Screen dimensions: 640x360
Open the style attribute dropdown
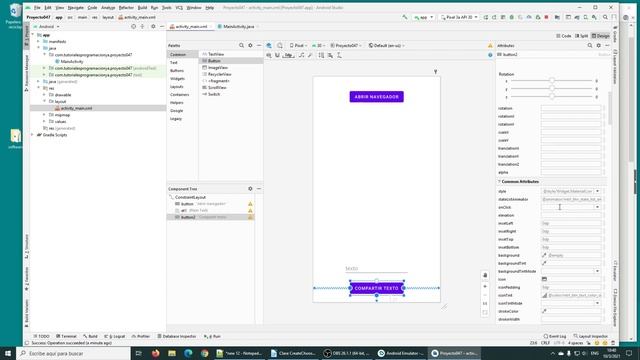[x=598, y=191]
